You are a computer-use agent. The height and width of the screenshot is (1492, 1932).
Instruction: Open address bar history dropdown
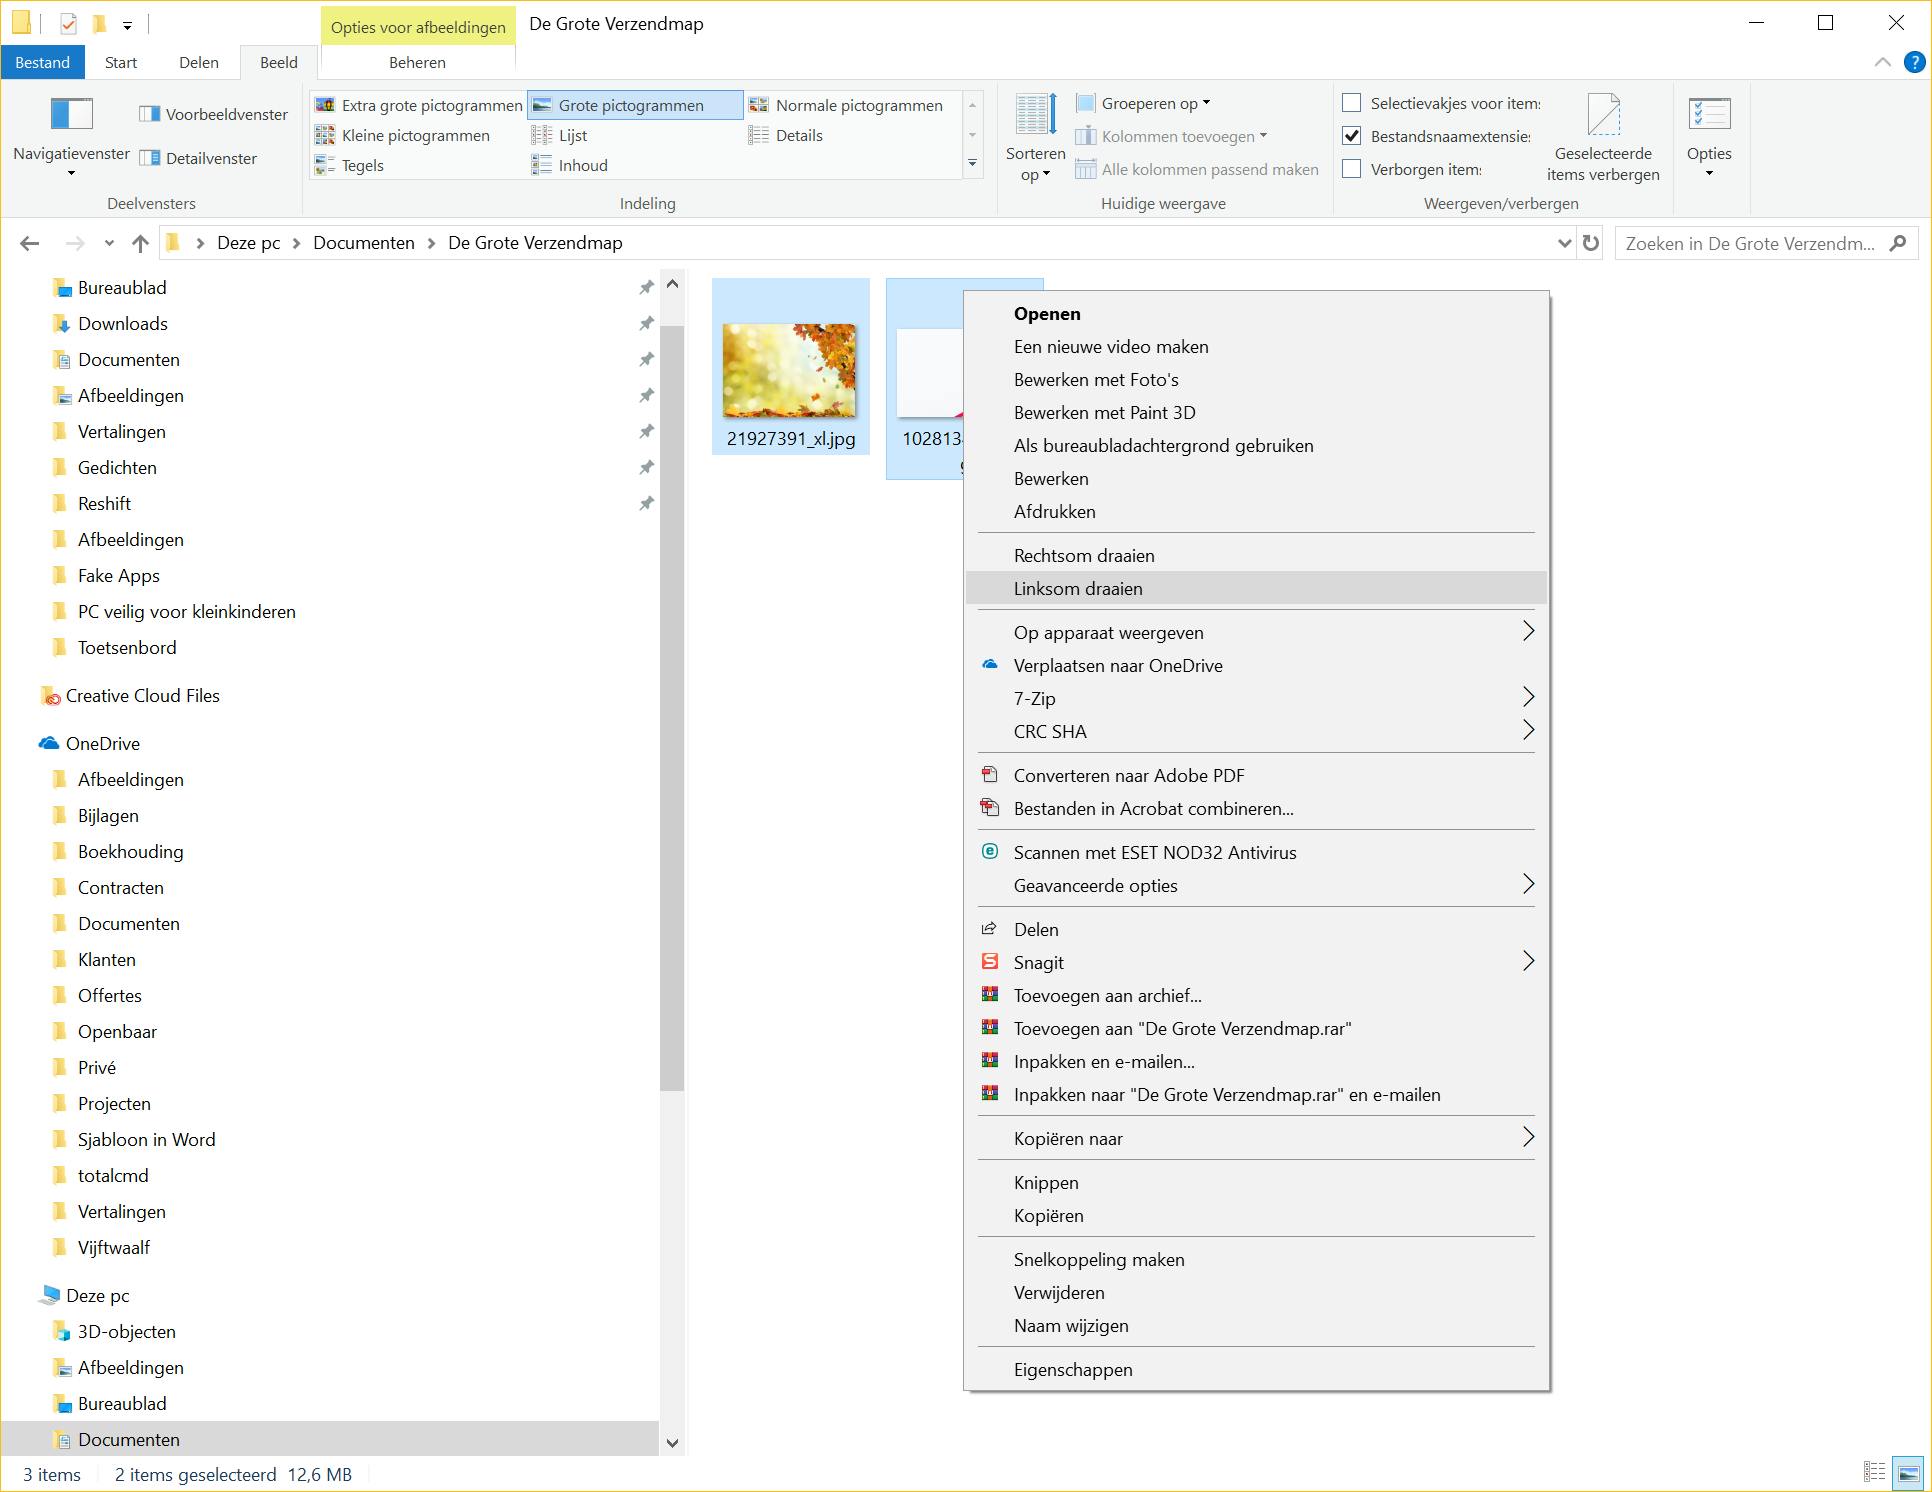pyautogui.click(x=1564, y=243)
